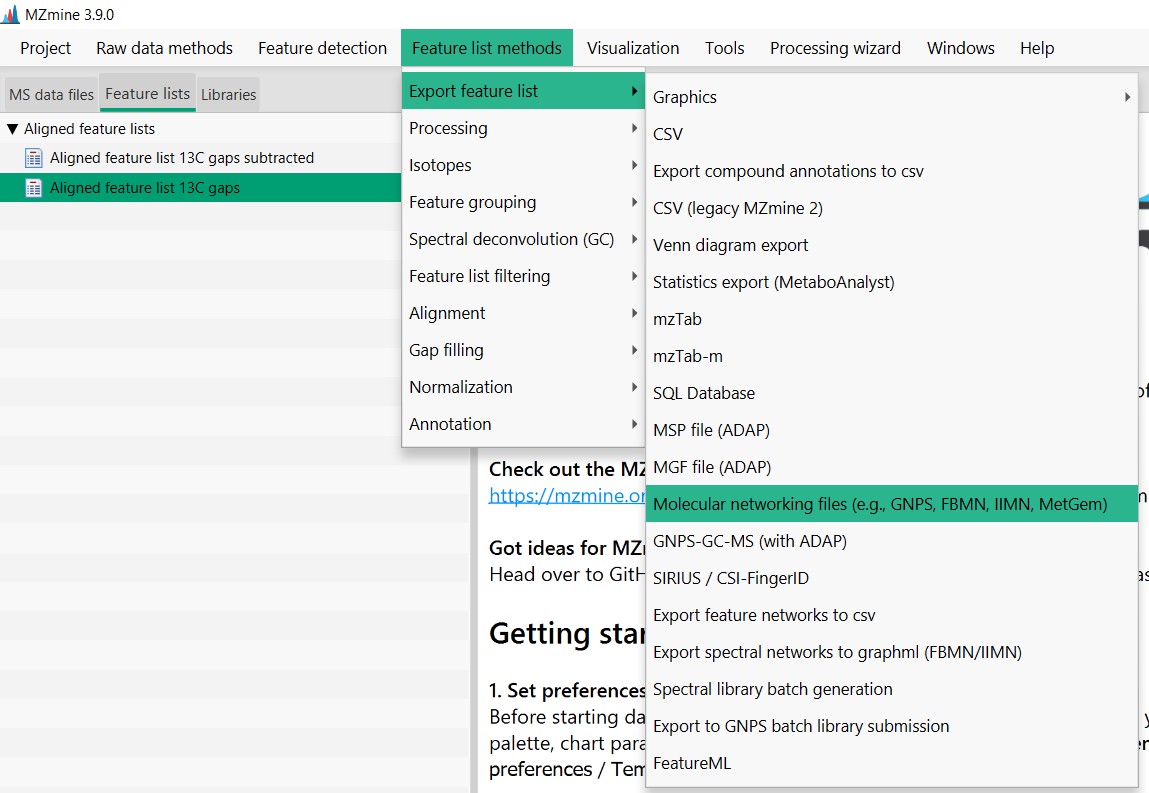1149x793 pixels.
Task: Collapse the Aligned feature lists tree
Action: tap(12, 129)
